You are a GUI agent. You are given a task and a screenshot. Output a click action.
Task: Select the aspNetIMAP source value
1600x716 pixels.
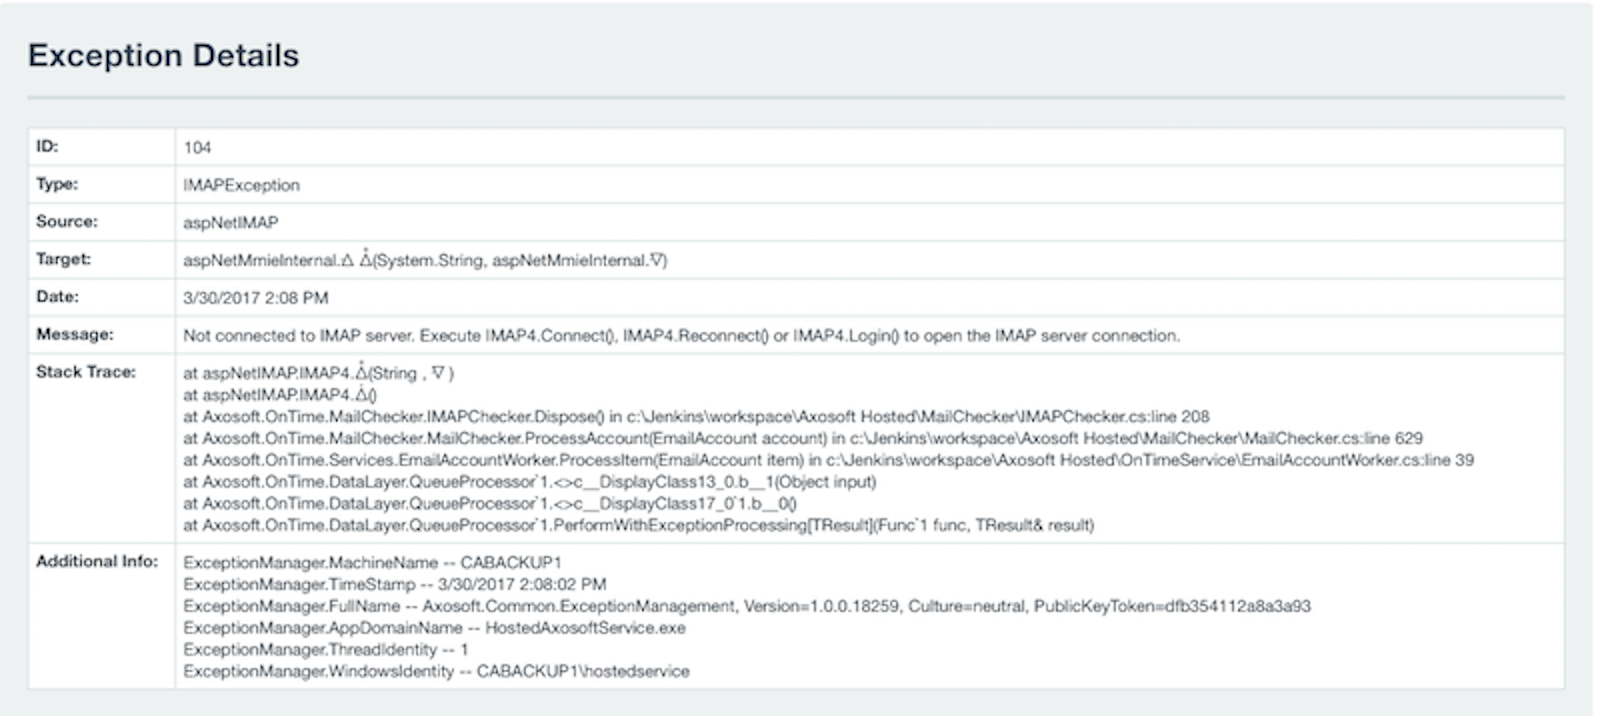click(x=230, y=223)
